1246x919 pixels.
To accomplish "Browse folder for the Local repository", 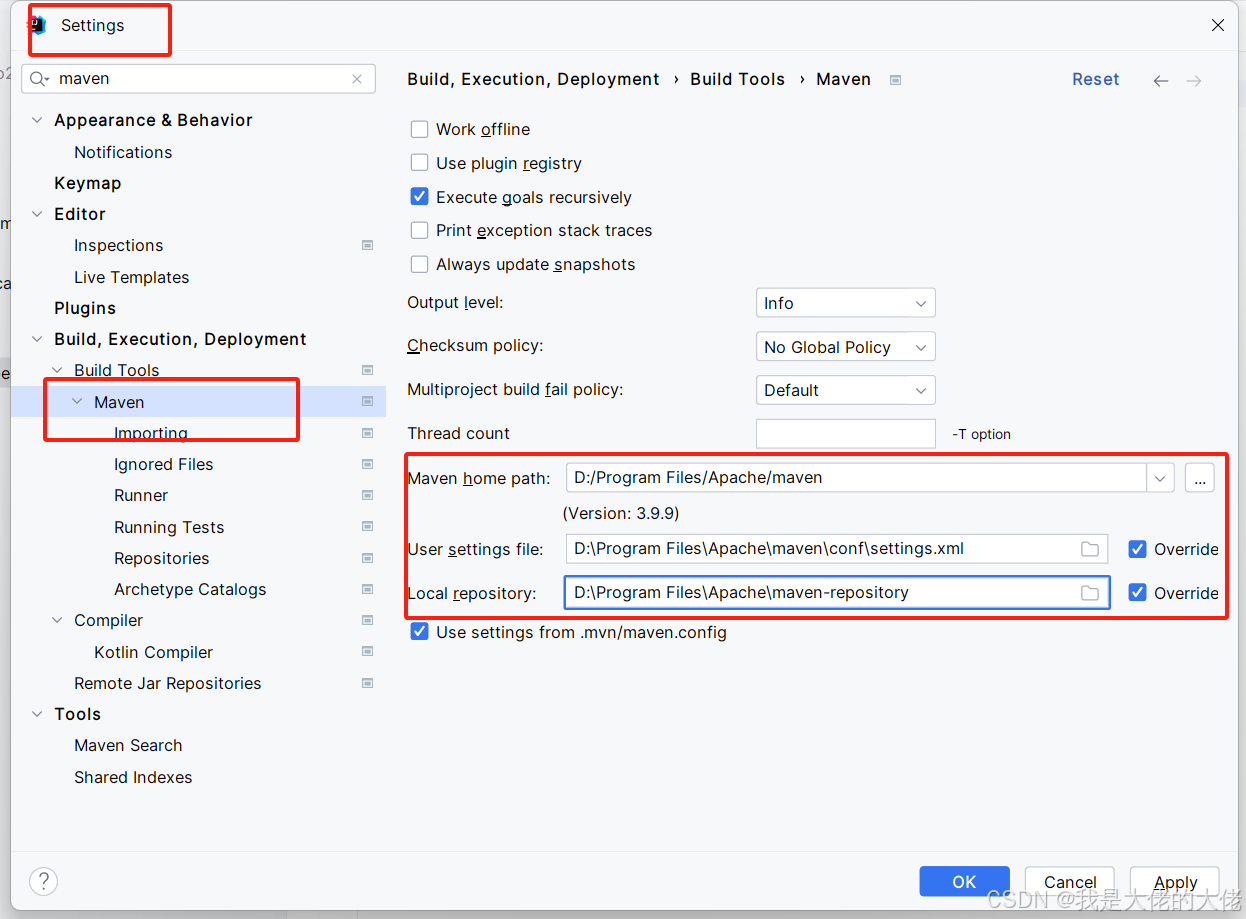I will pos(1090,593).
